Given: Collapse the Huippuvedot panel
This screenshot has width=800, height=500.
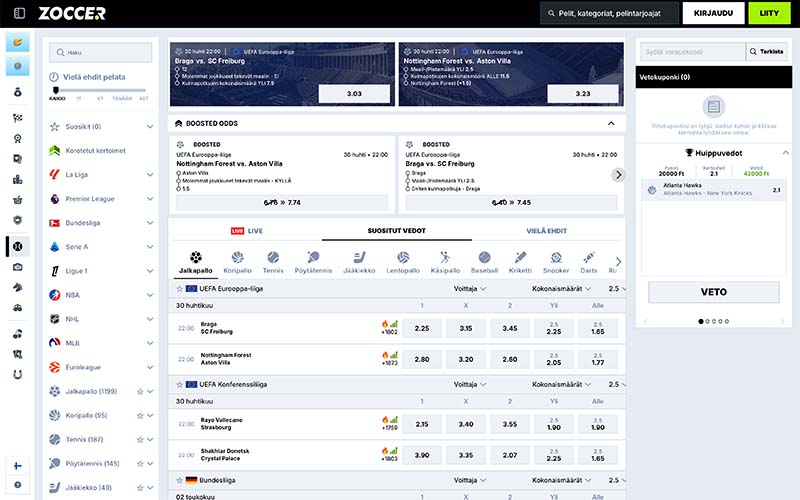Looking at the screenshot, I should click(x=785, y=153).
